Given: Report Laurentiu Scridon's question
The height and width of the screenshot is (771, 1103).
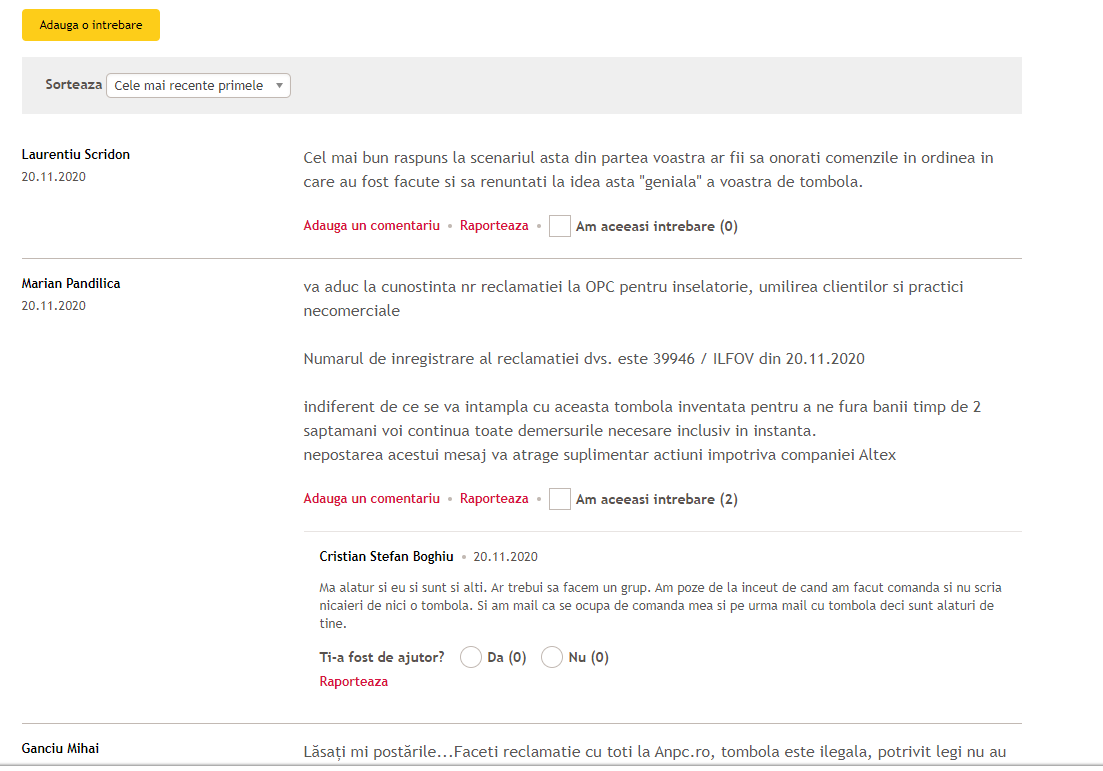Looking at the screenshot, I should tap(494, 225).
